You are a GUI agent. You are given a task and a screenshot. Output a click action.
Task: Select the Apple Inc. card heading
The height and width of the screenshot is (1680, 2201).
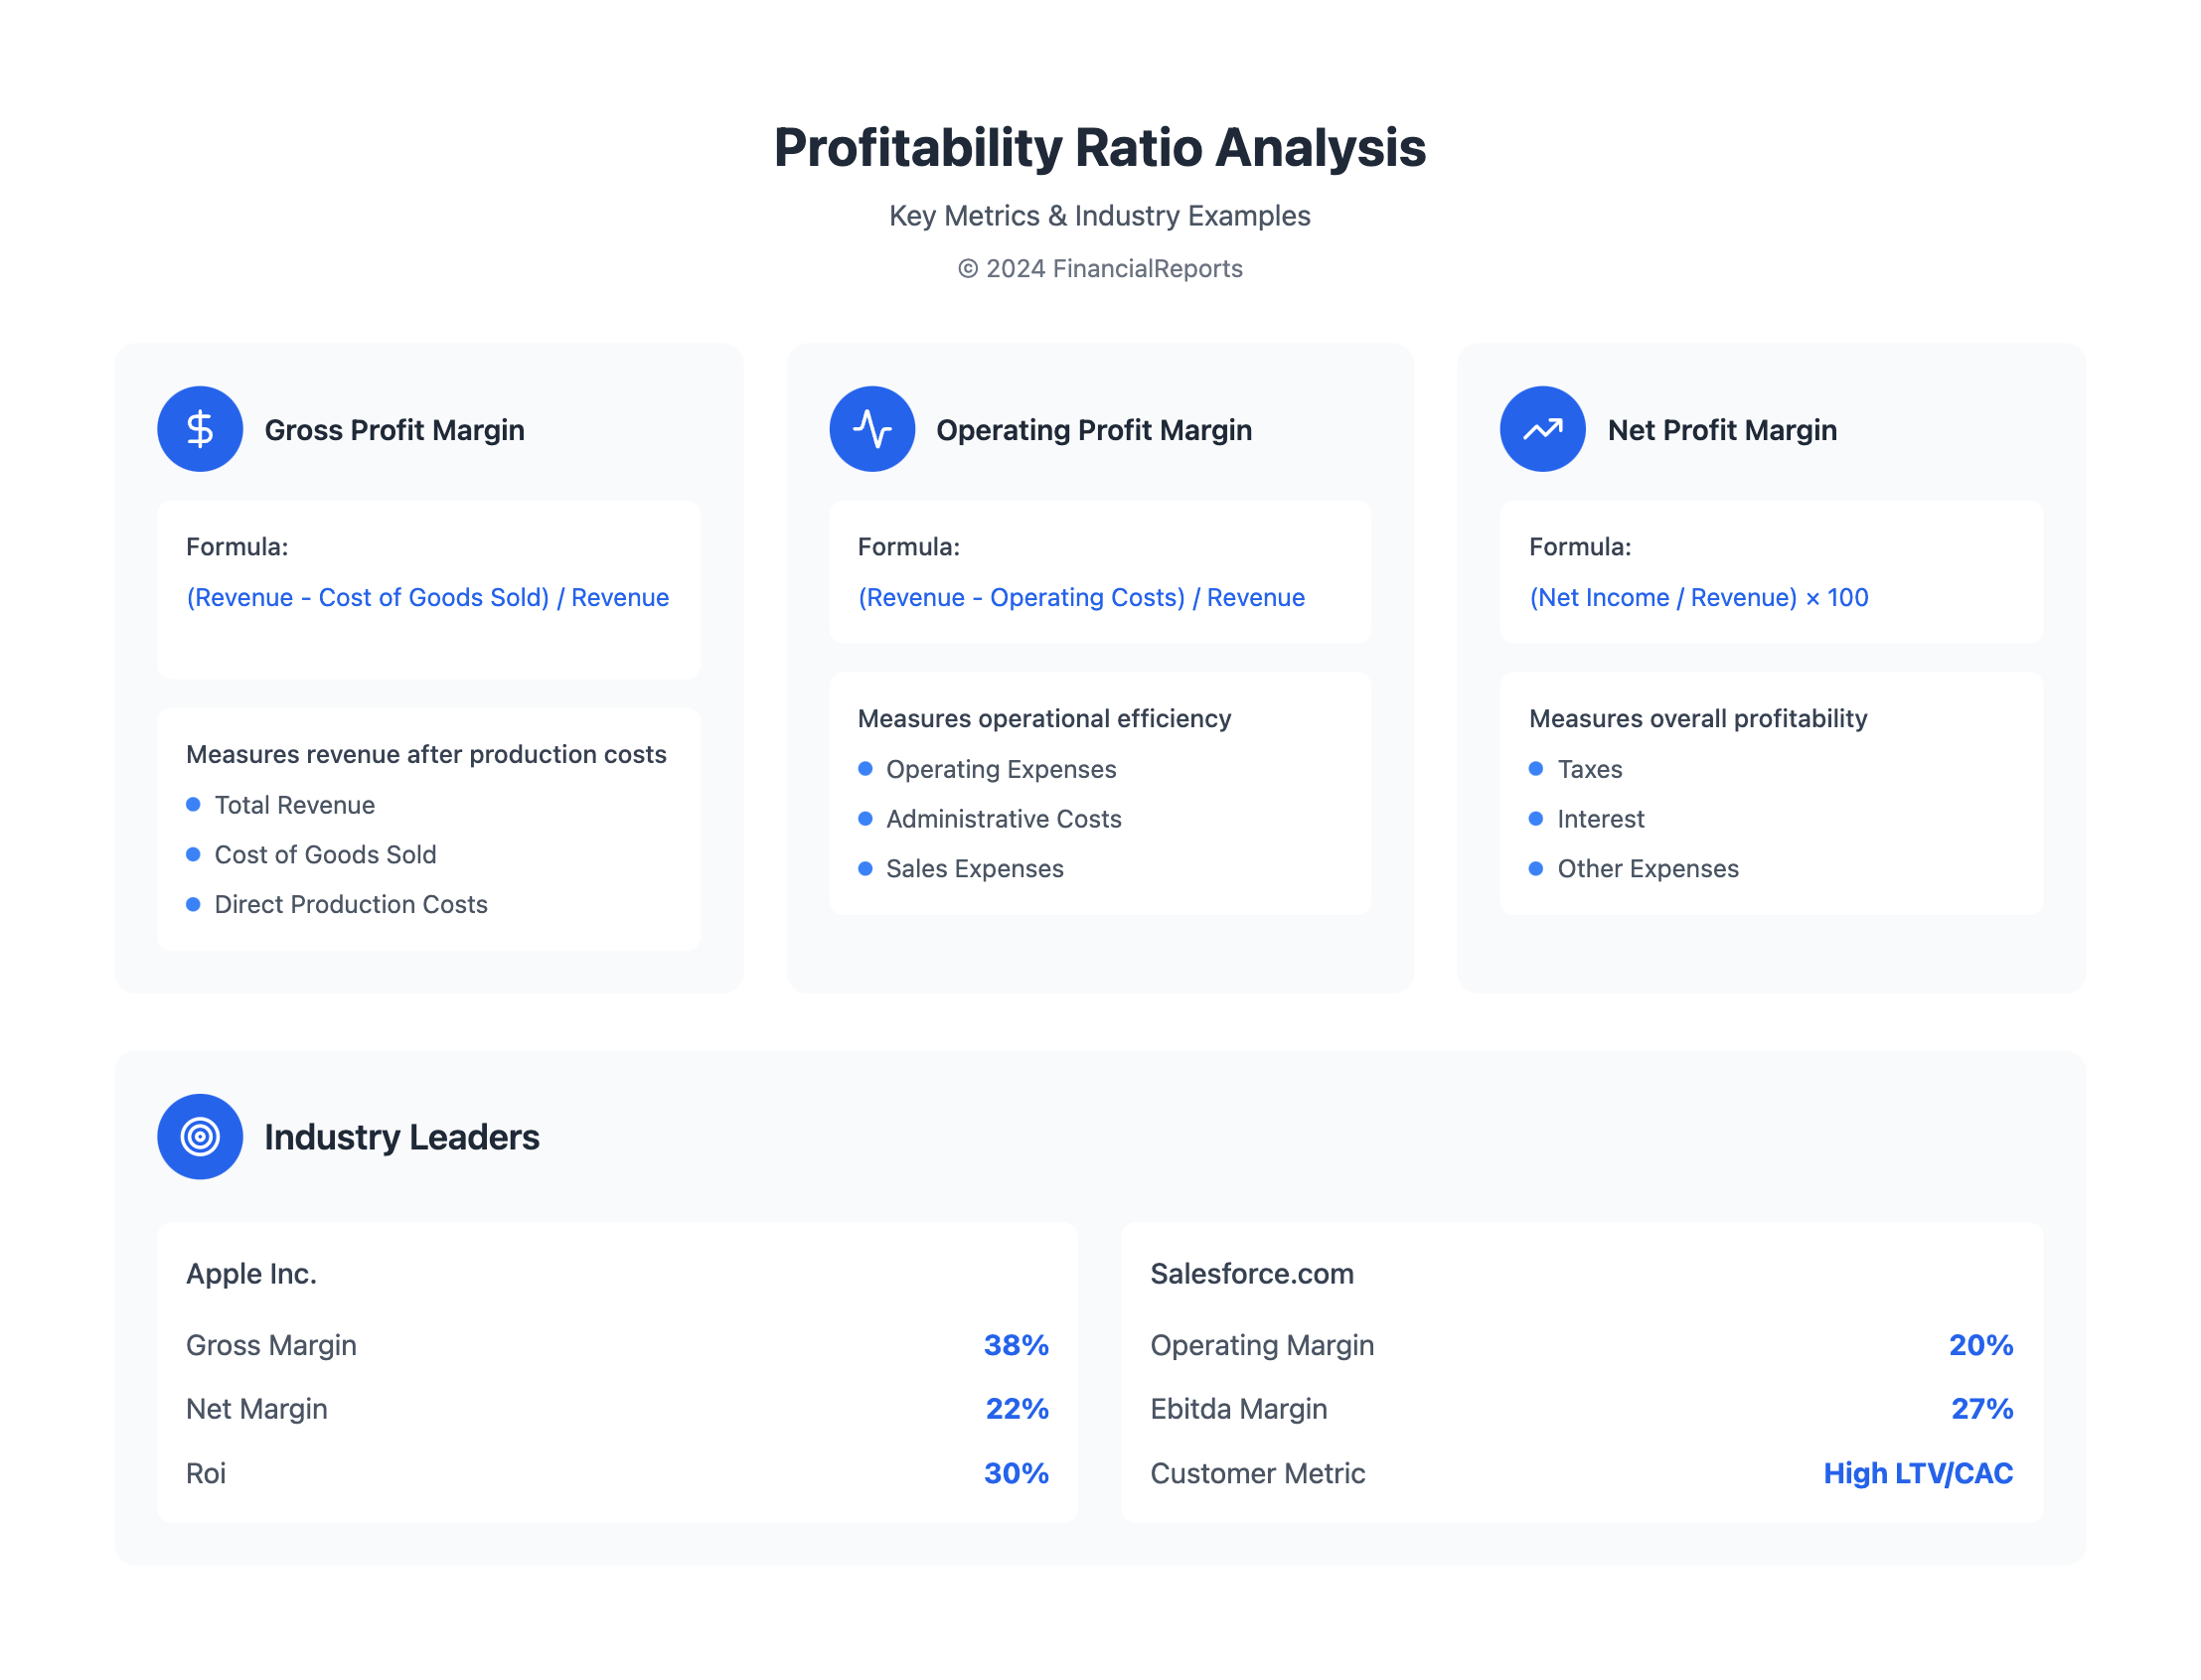click(x=251, y=1273)
